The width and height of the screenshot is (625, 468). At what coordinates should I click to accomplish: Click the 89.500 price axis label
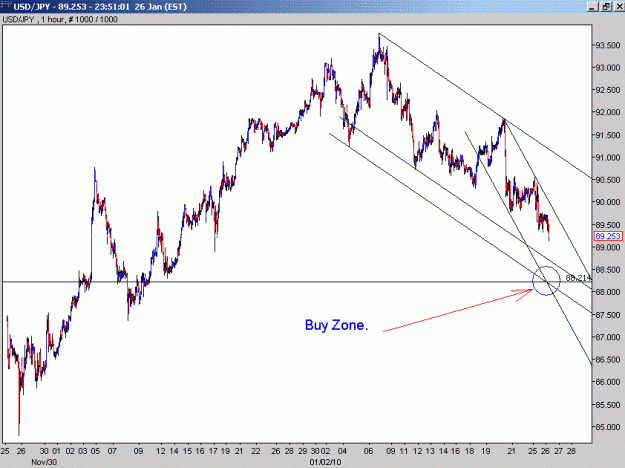tap(608, 225)
